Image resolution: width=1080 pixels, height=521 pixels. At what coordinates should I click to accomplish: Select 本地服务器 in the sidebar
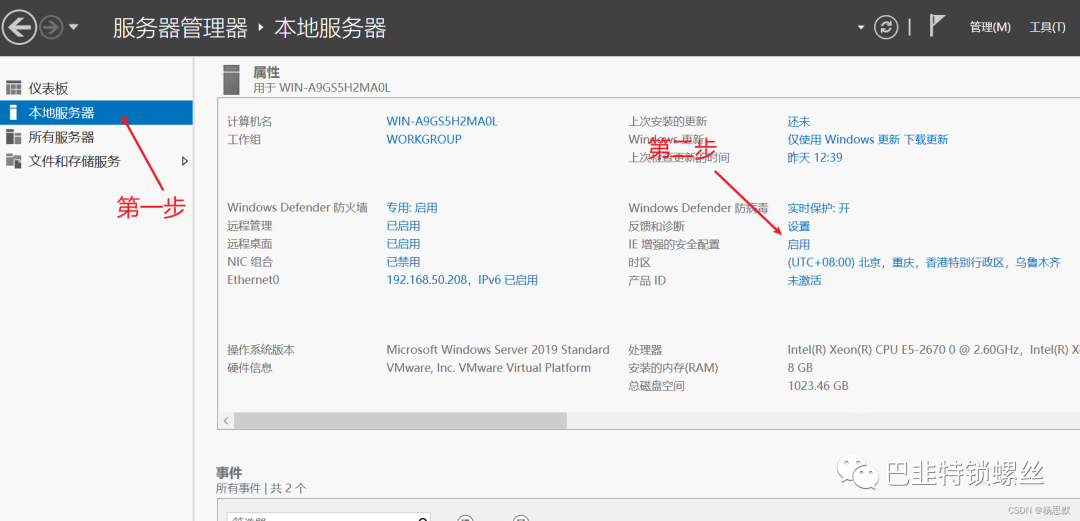tap(96, 112)
